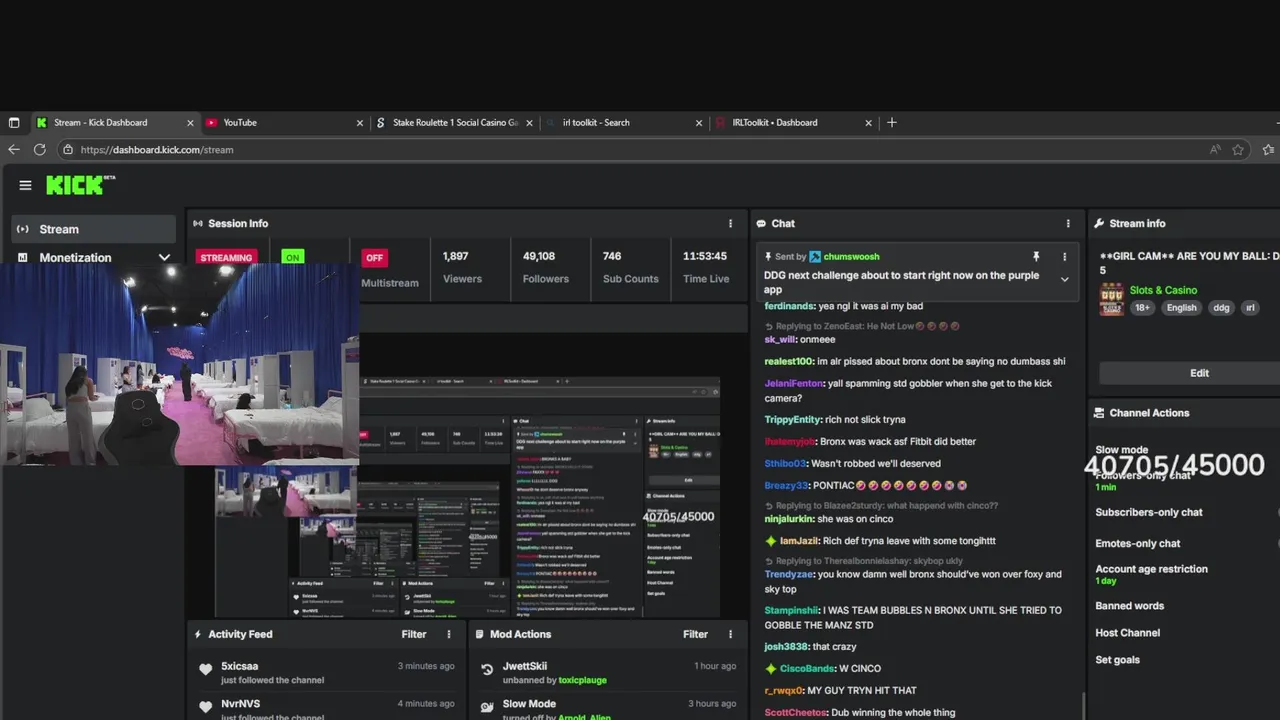This screenshot has width=1280, height=720.
Task: Click Subscribers-only chat setting
Action: (1149, 512)
